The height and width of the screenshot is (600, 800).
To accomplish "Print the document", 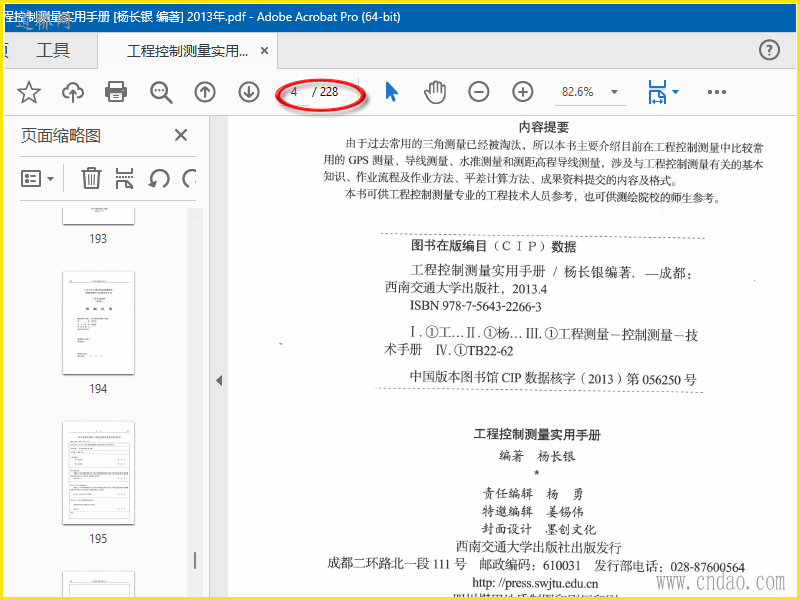I will 116,92.
